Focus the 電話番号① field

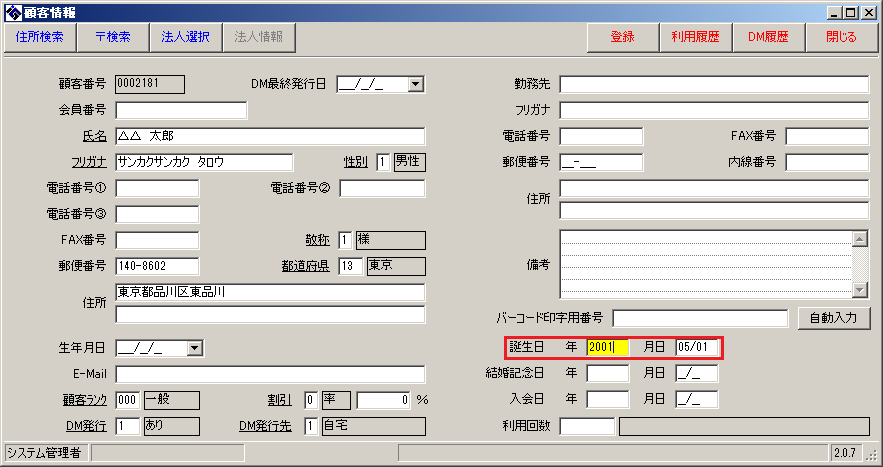coord(157,188)
